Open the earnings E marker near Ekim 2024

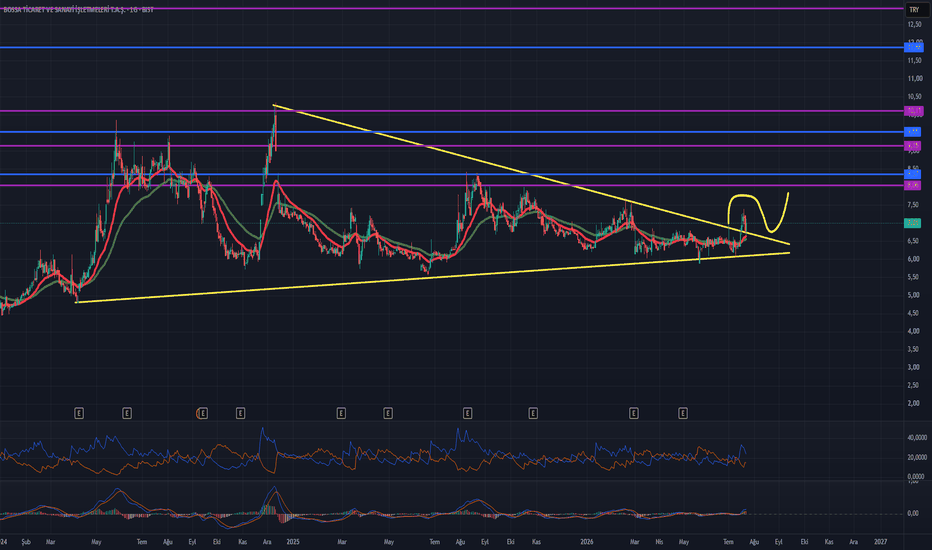point(241,413)
